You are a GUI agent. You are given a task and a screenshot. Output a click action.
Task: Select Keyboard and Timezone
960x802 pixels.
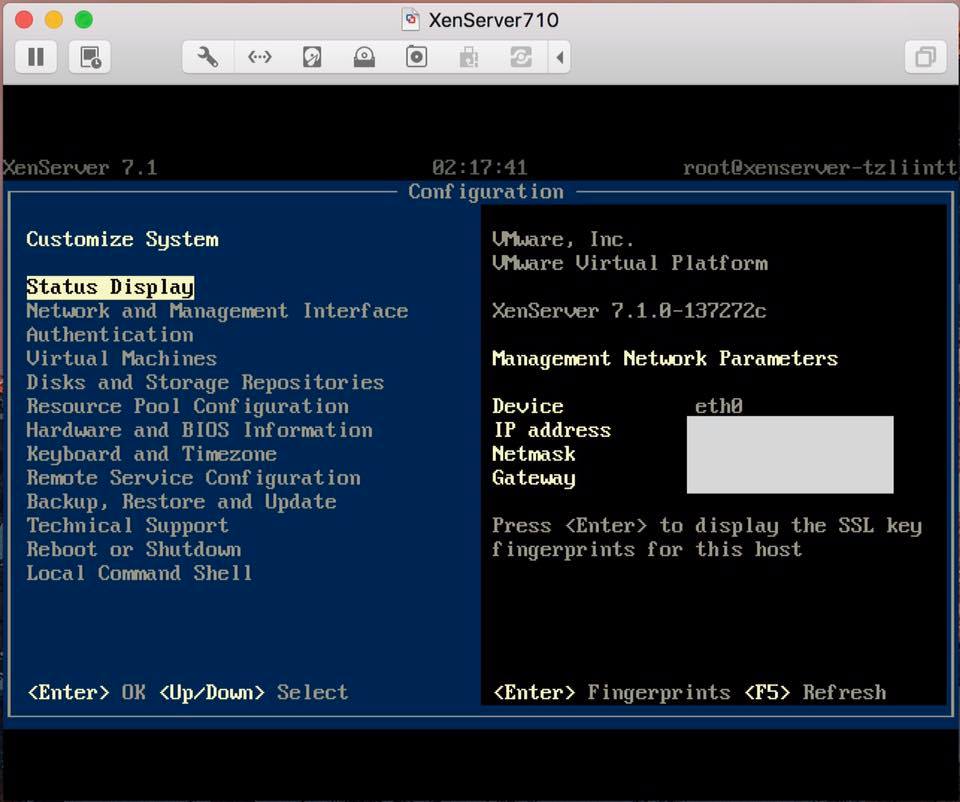coord(152,454)
